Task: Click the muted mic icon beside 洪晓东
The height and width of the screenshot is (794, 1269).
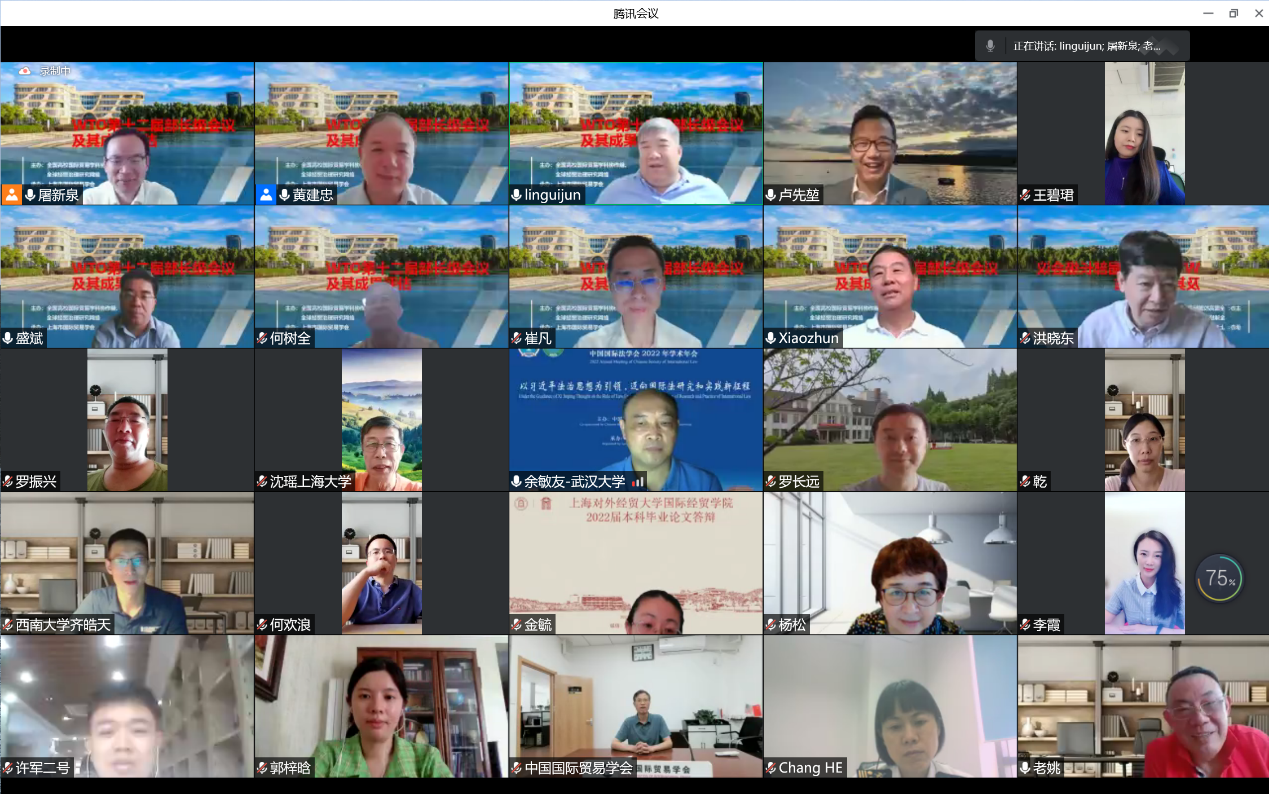Action: pos(1026,338)
